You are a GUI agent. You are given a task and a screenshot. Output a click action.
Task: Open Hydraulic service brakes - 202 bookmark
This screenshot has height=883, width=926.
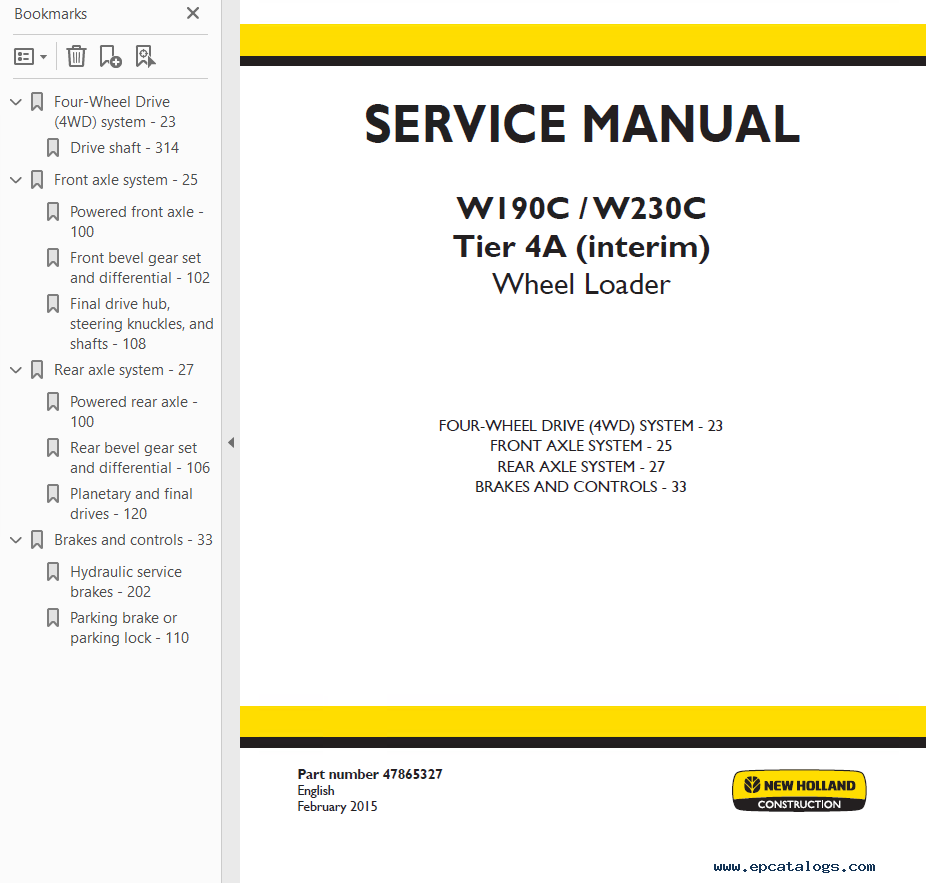(x=126, y=582)
